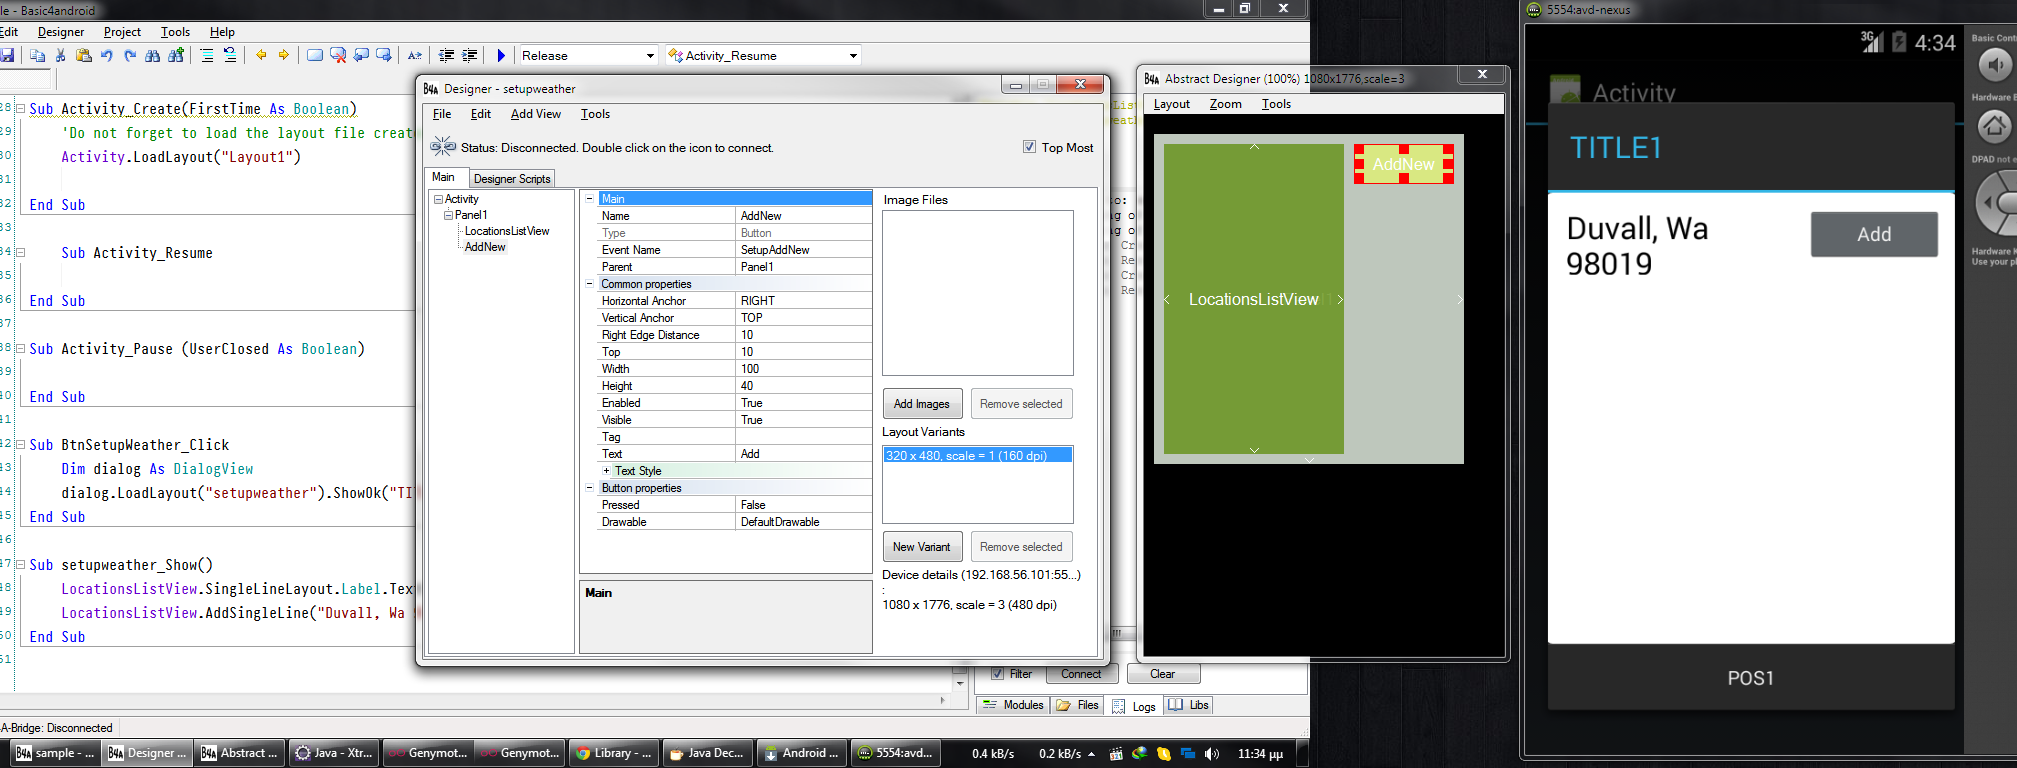Screen dimensions: 2017x768
Task: Open the Designer File menu
Action: (x=442, y=114)
